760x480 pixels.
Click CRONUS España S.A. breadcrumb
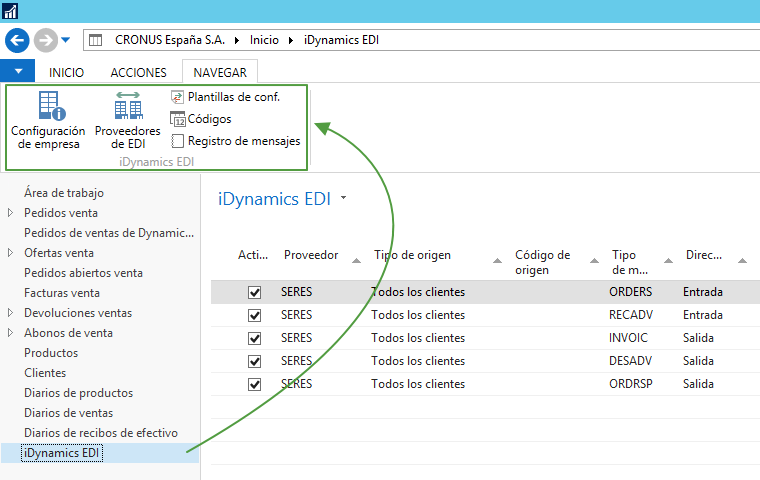click(x=170, y=40)
